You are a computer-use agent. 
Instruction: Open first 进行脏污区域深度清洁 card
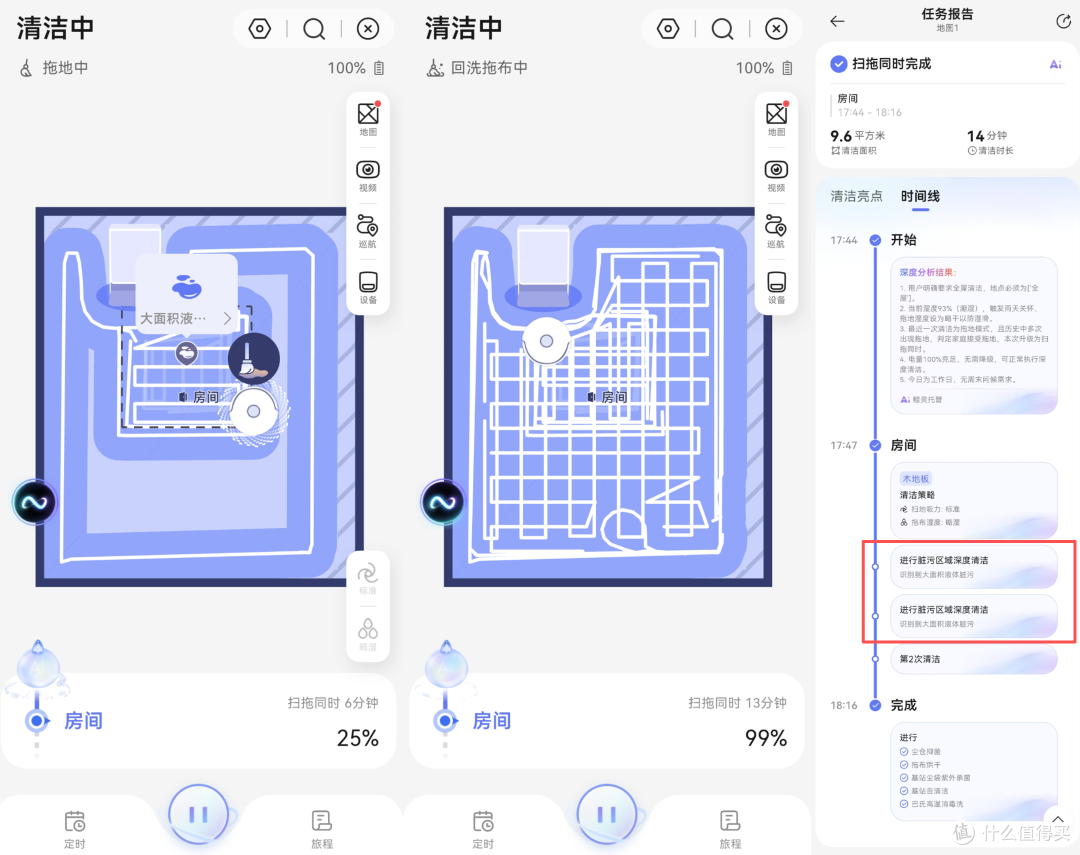(974, 566)
